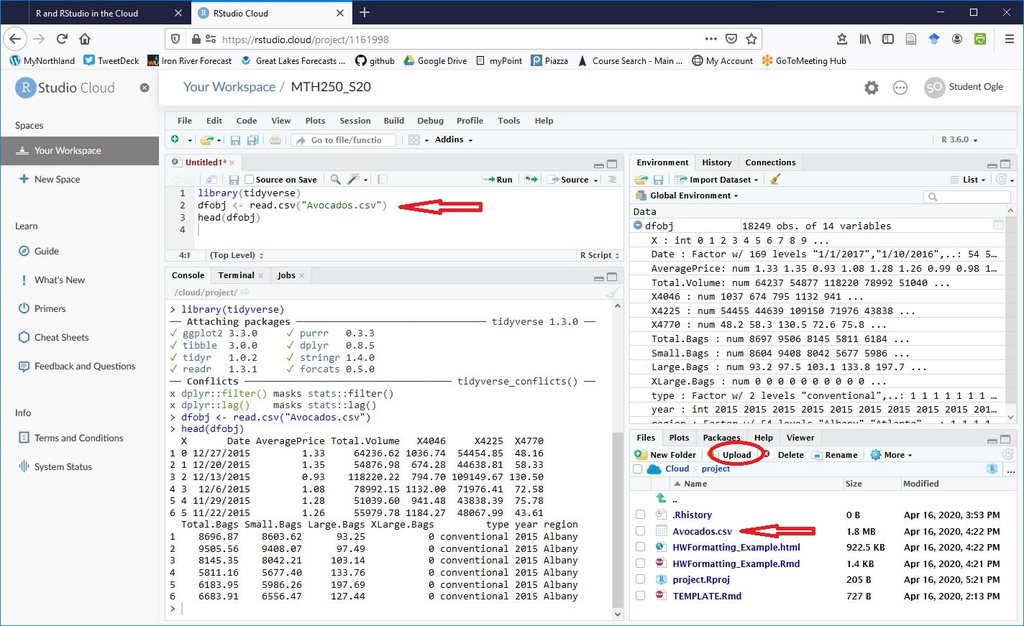1024x626 pixels.
Task: Open the Addins dropdown
Action: tap(453, 140)
